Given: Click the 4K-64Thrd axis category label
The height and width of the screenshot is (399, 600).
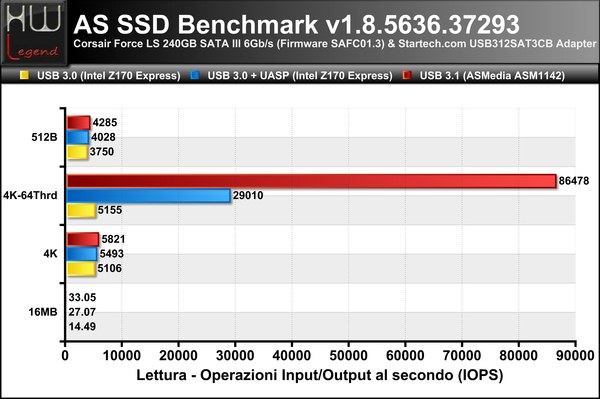Looking at the screenshot, I should point(30,195).
